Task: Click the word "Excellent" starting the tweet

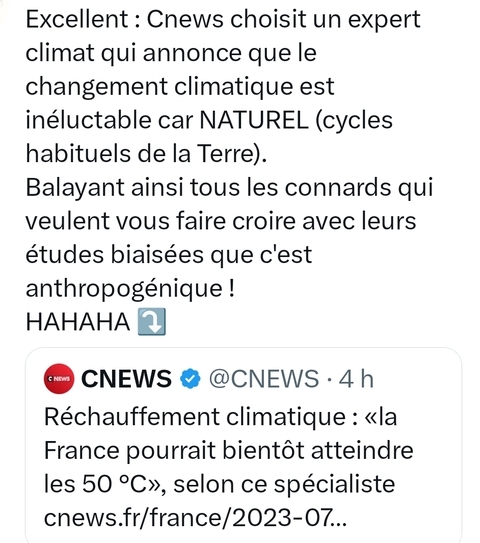Action: coord(77,19)
